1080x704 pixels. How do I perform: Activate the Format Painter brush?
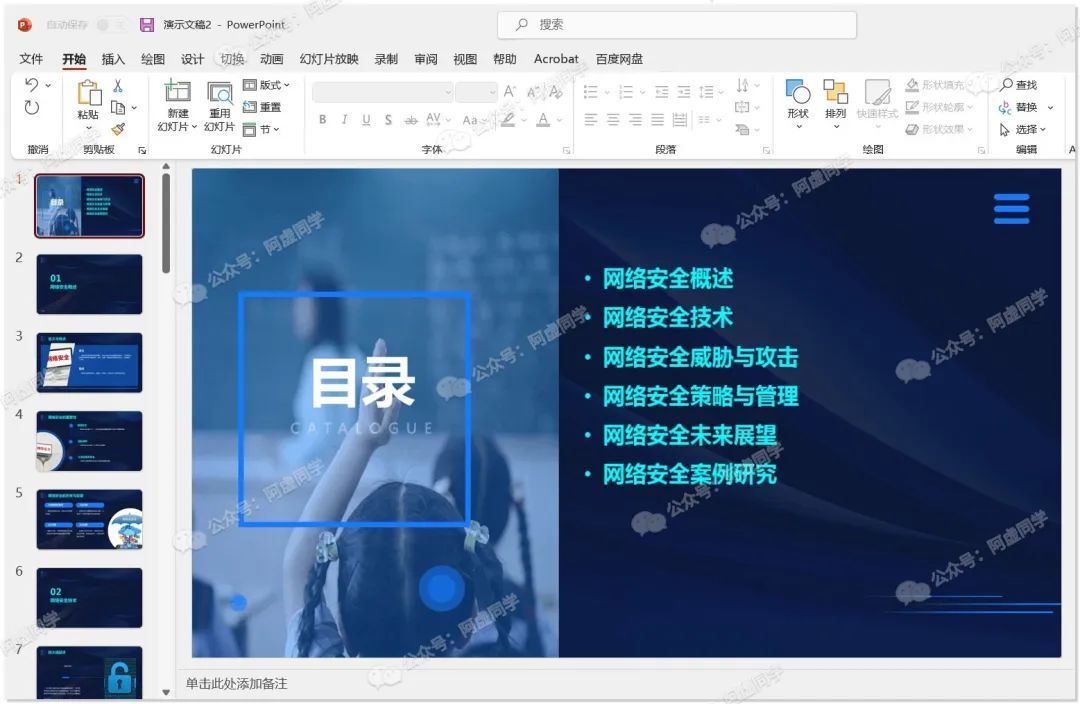click(118, 130)
